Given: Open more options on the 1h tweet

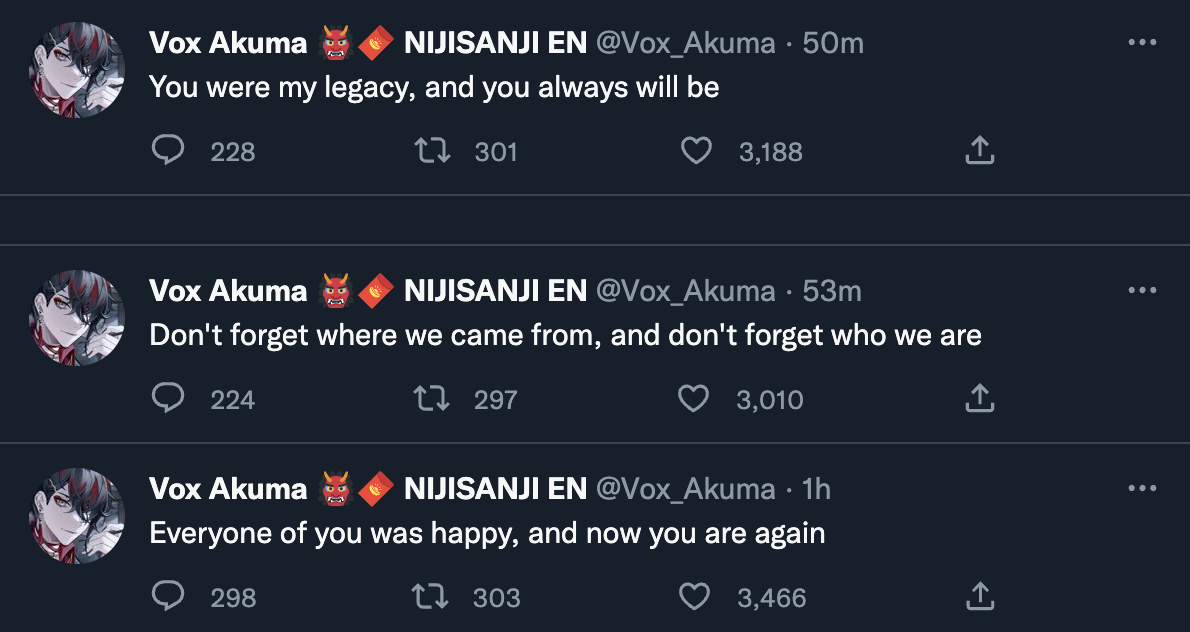Looking at the screenshot, I should [1142, 489].
